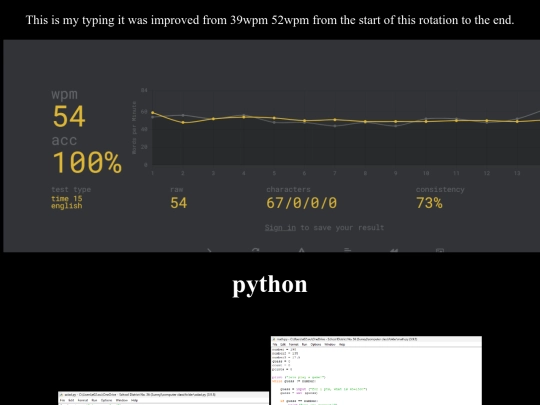Click the 'python' heading
540x405 pixels.
pos(270,285)
